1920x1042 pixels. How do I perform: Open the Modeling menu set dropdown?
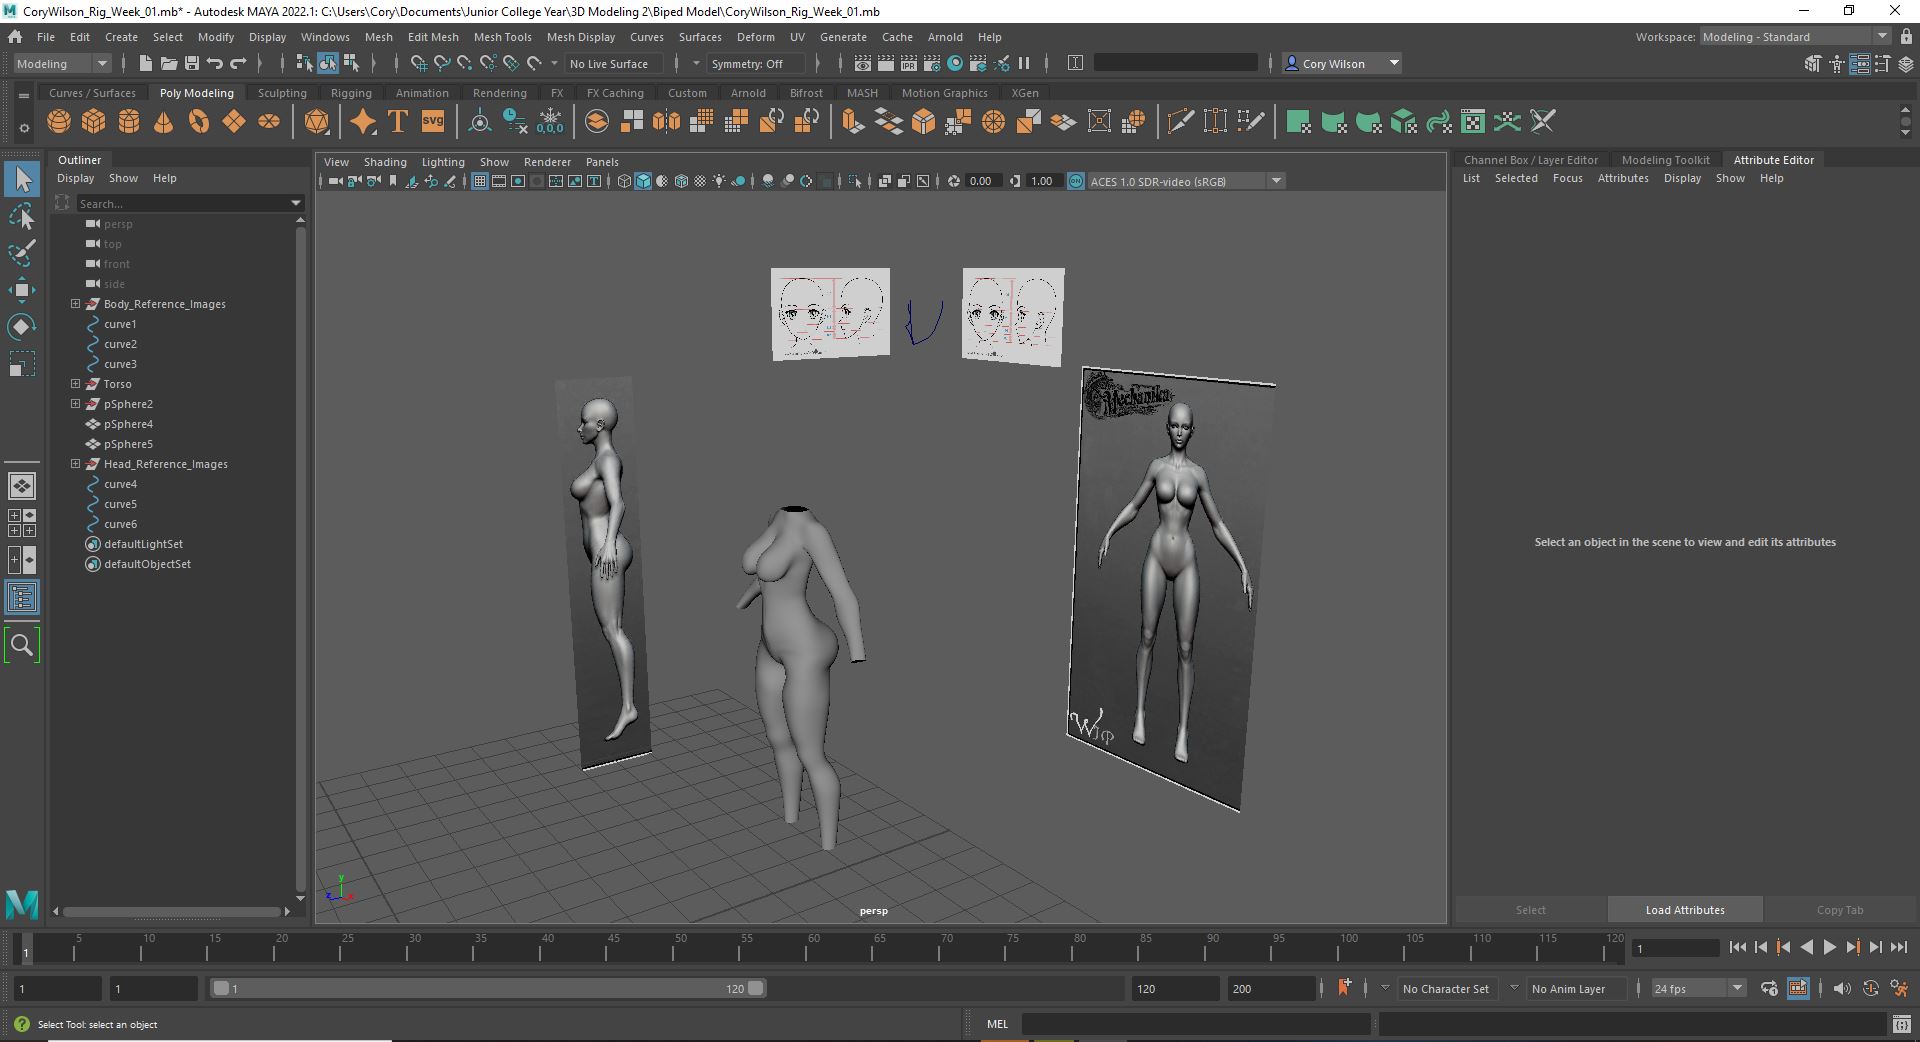[x=62, y=63]
